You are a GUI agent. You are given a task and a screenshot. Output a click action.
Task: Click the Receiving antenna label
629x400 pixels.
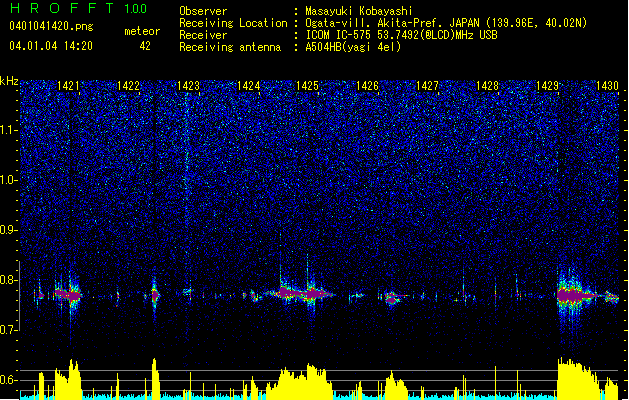230,47
